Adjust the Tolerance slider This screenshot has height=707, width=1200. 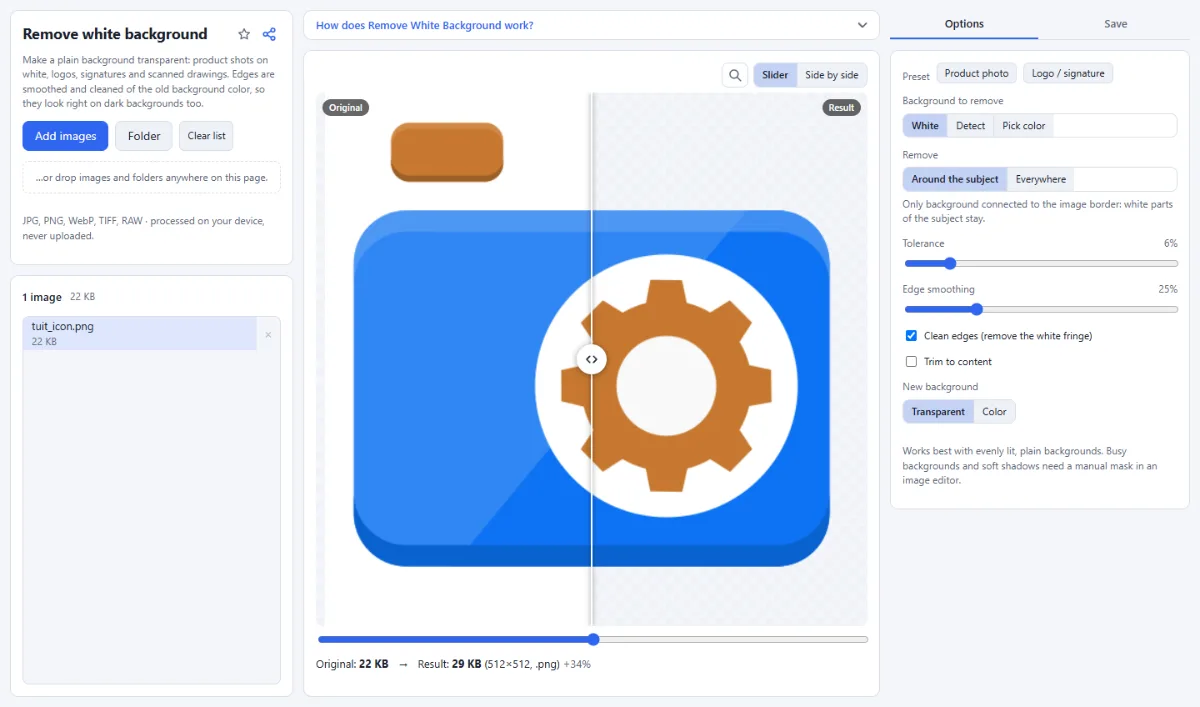point(1040,264)
